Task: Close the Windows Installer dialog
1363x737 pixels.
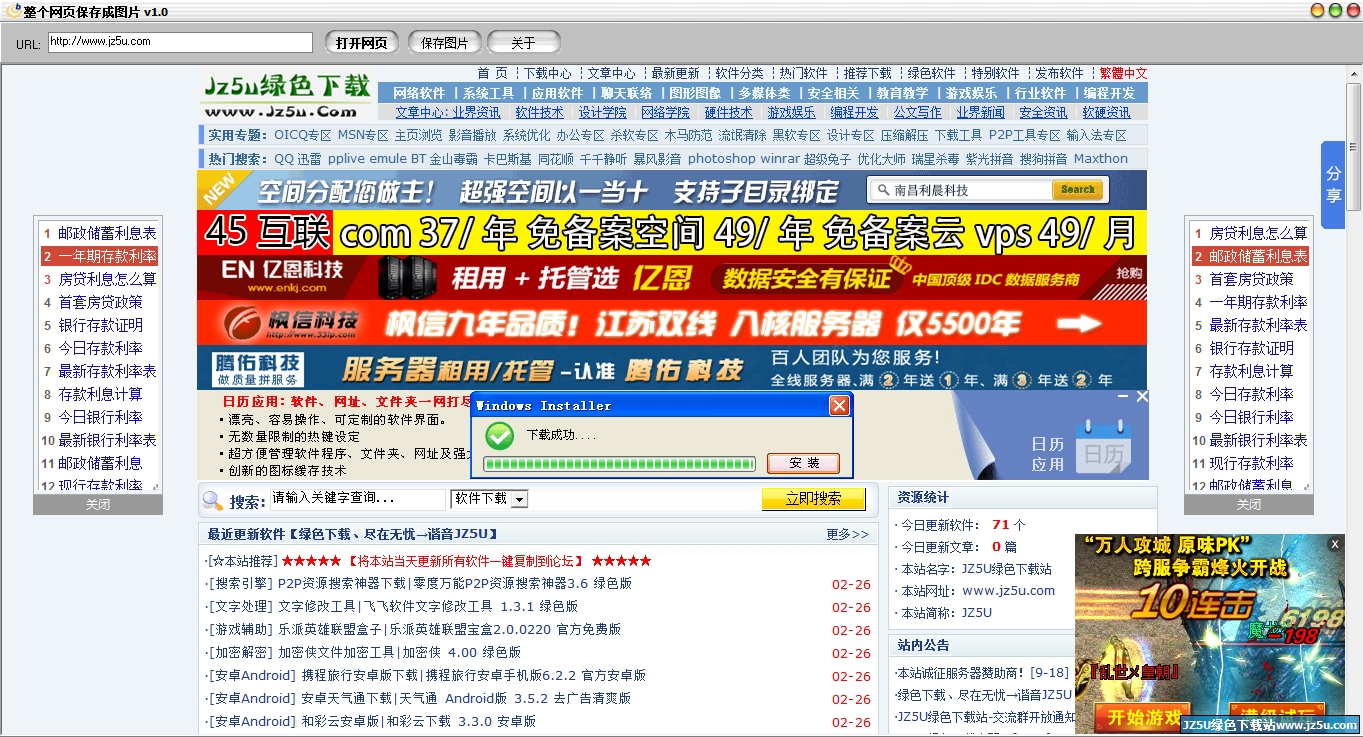Action: click(839, 405)
